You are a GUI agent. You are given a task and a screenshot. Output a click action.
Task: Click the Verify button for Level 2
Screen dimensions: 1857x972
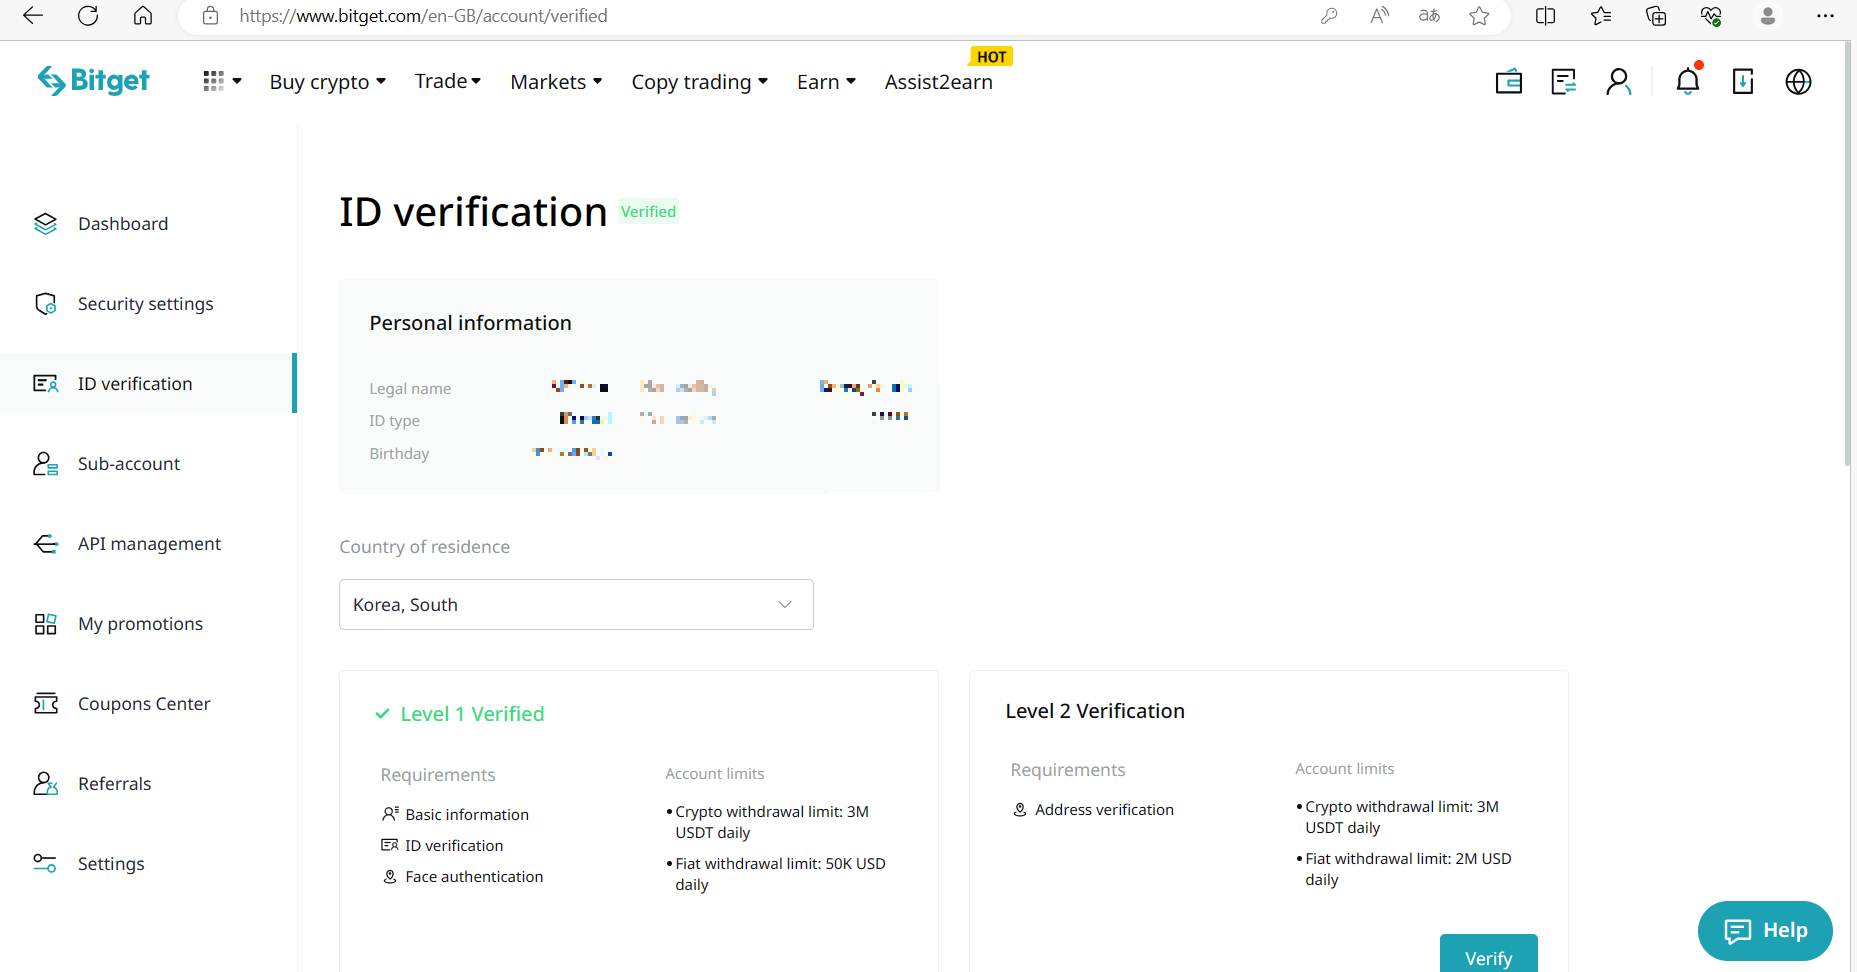pyautogui.click(x=1488, y=955)
